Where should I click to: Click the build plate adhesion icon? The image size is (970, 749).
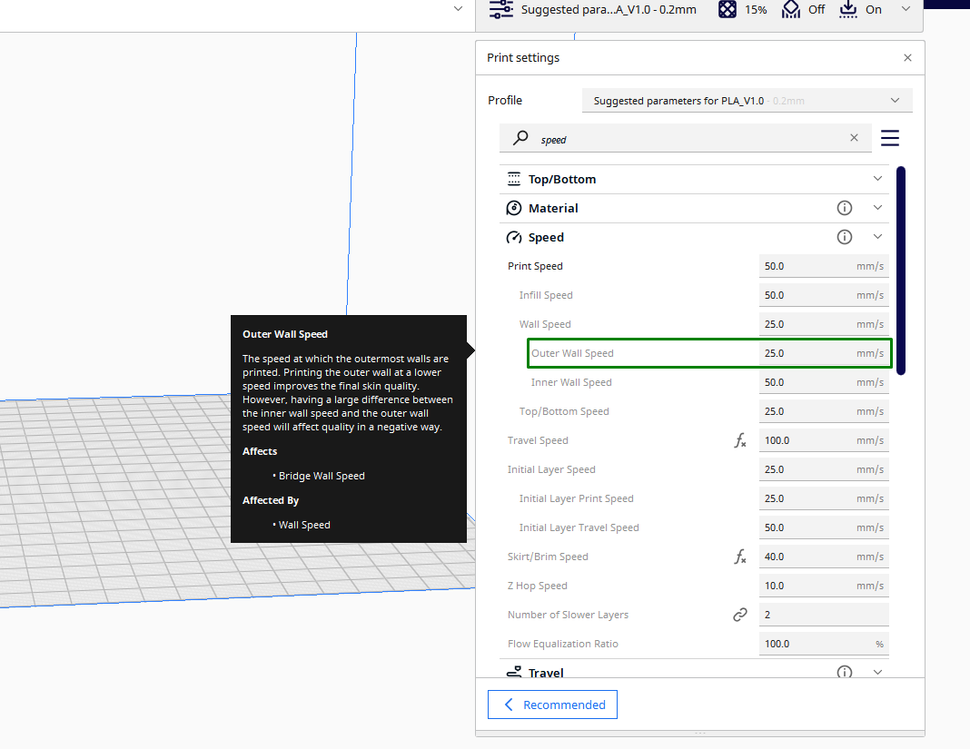click(846, 9)
